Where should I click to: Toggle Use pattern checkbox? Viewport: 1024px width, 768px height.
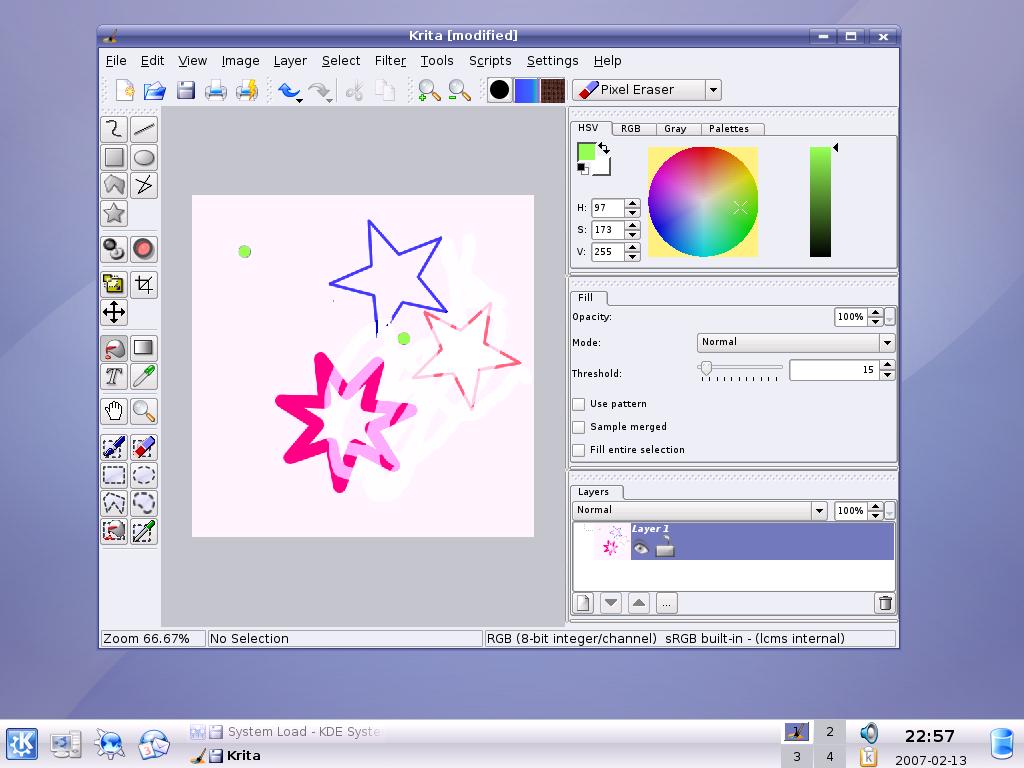579,404
